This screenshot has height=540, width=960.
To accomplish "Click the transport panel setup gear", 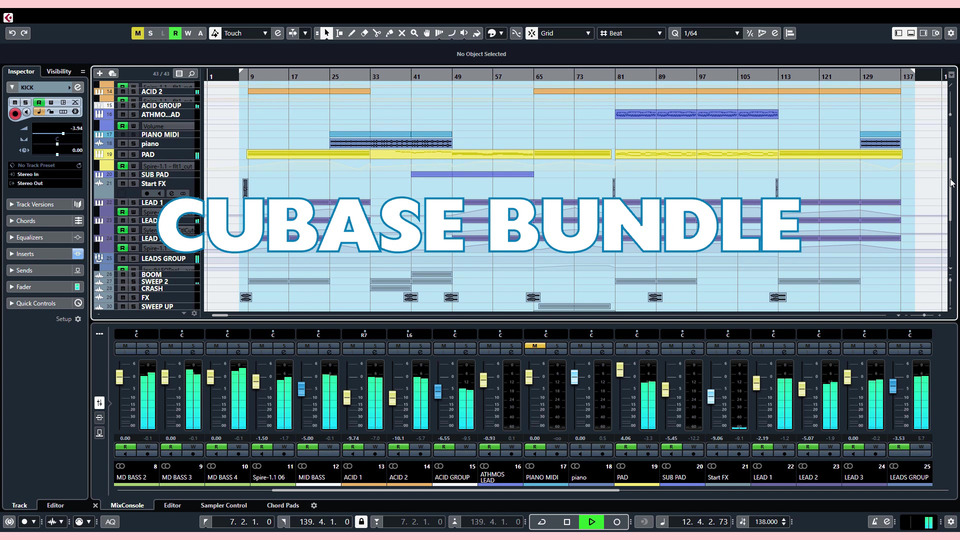I will click(950, 522).
